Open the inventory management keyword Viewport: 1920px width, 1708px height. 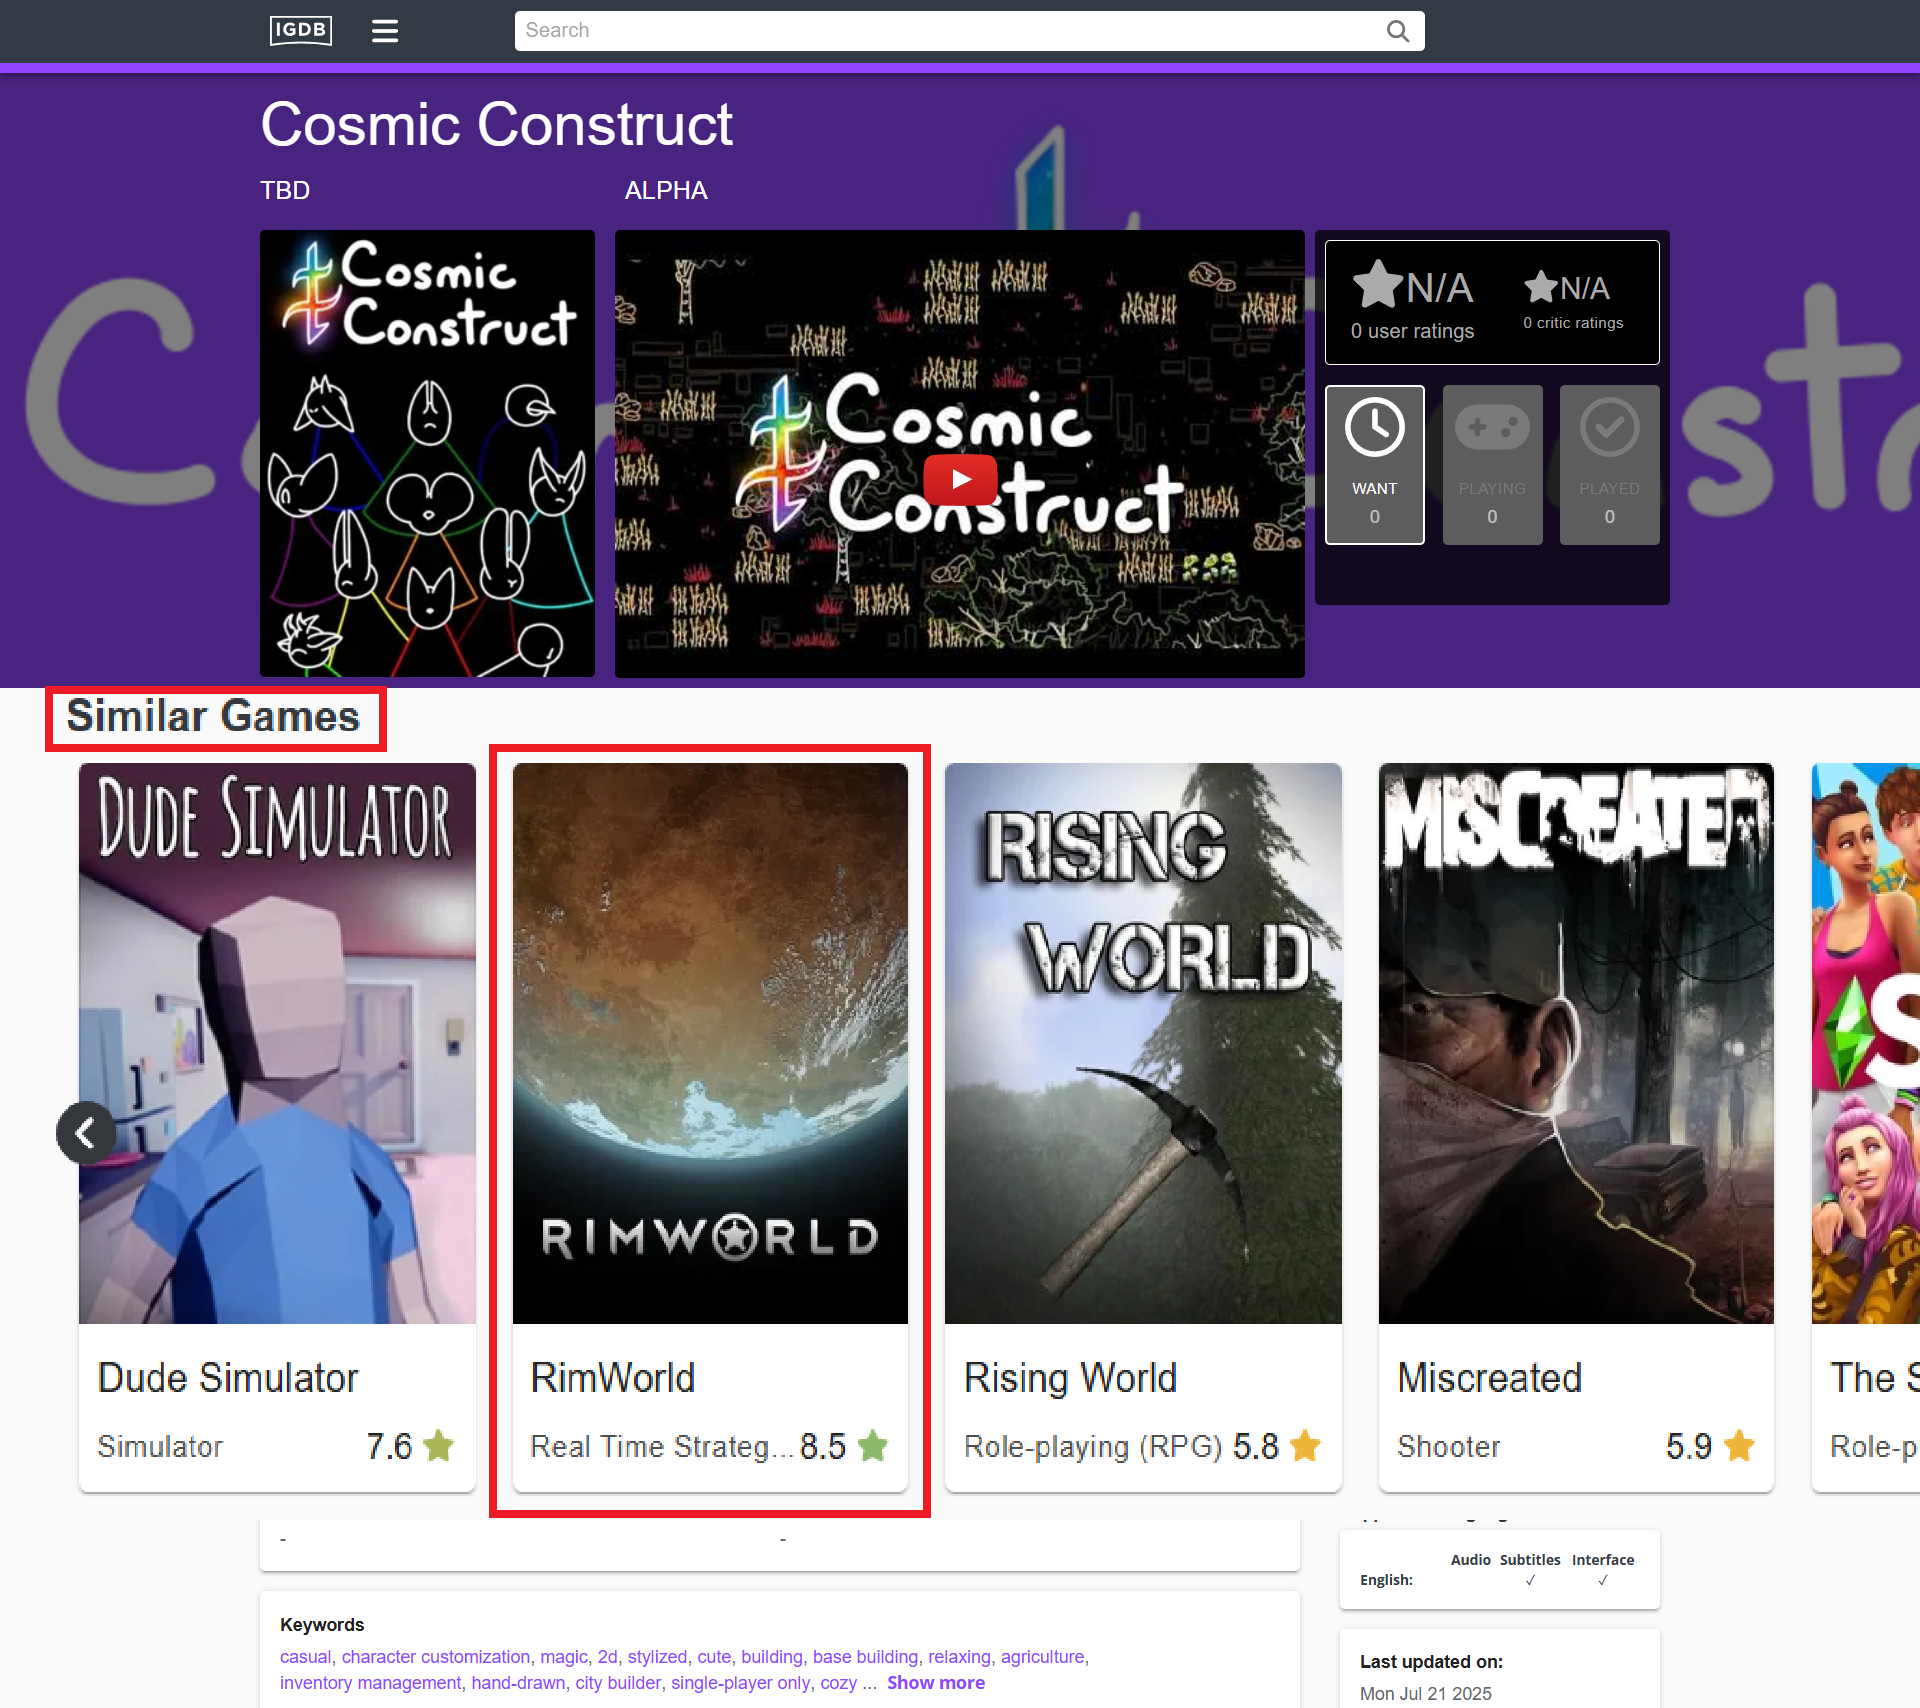click(x=370, y=1683)
